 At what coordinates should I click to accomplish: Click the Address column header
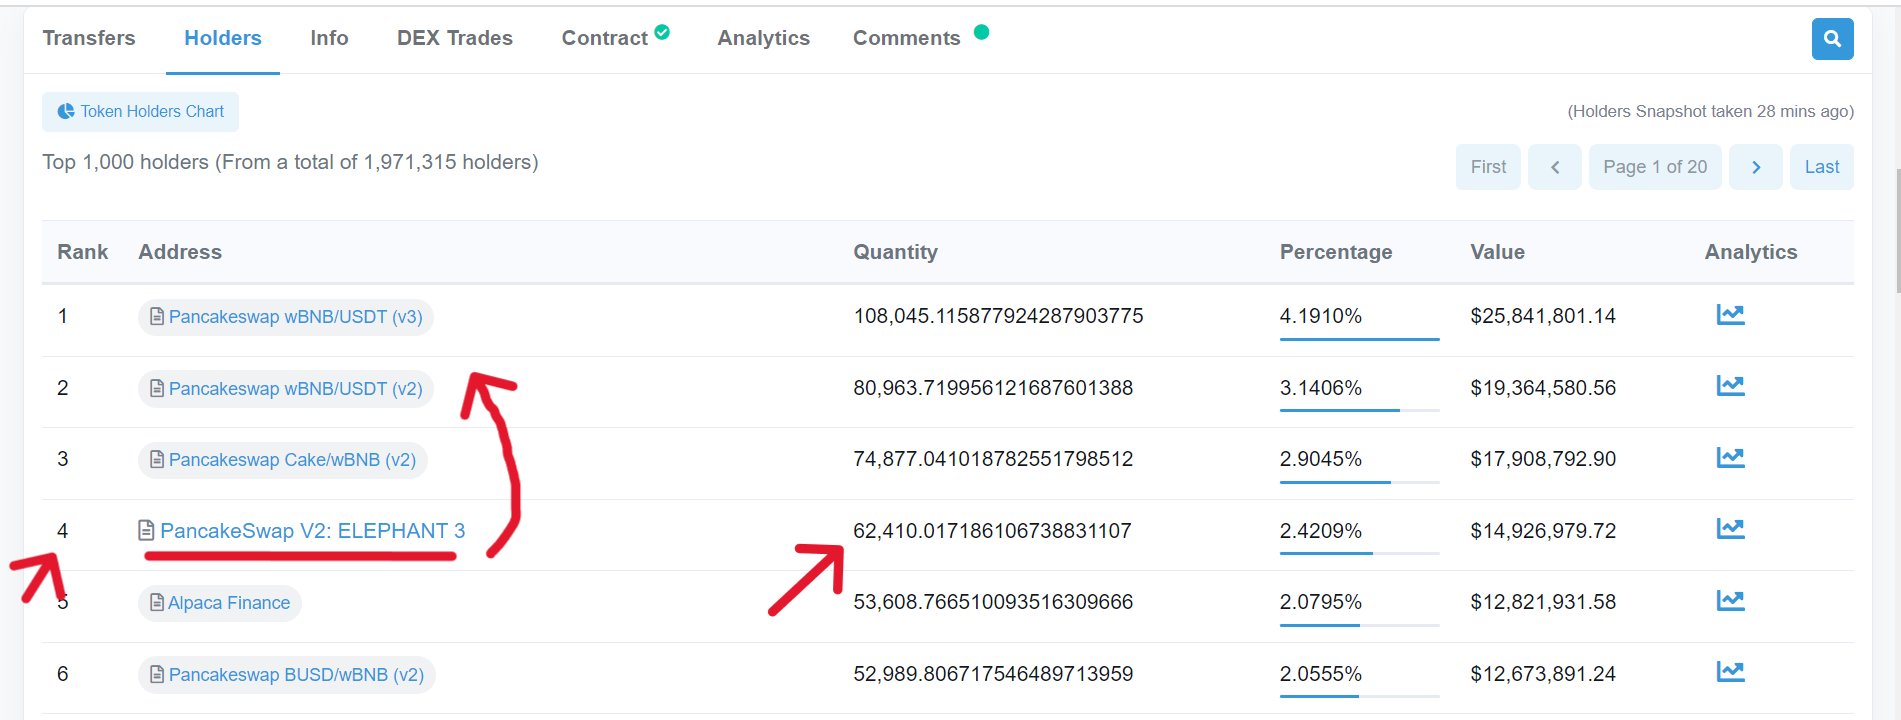(x=180, y=252)
